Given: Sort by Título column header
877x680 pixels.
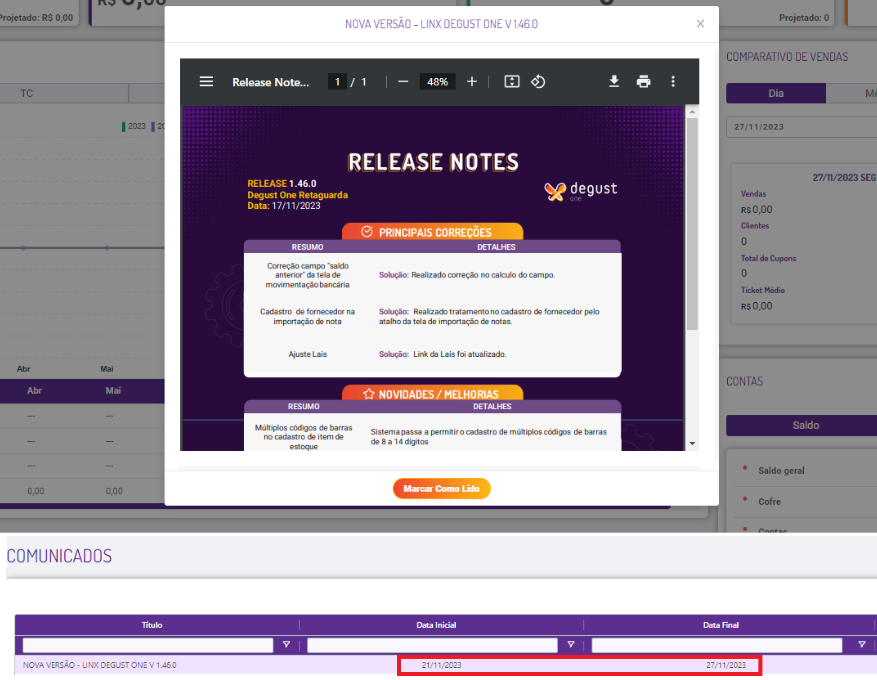Looking at the screenshot, I should click(152, 625).
